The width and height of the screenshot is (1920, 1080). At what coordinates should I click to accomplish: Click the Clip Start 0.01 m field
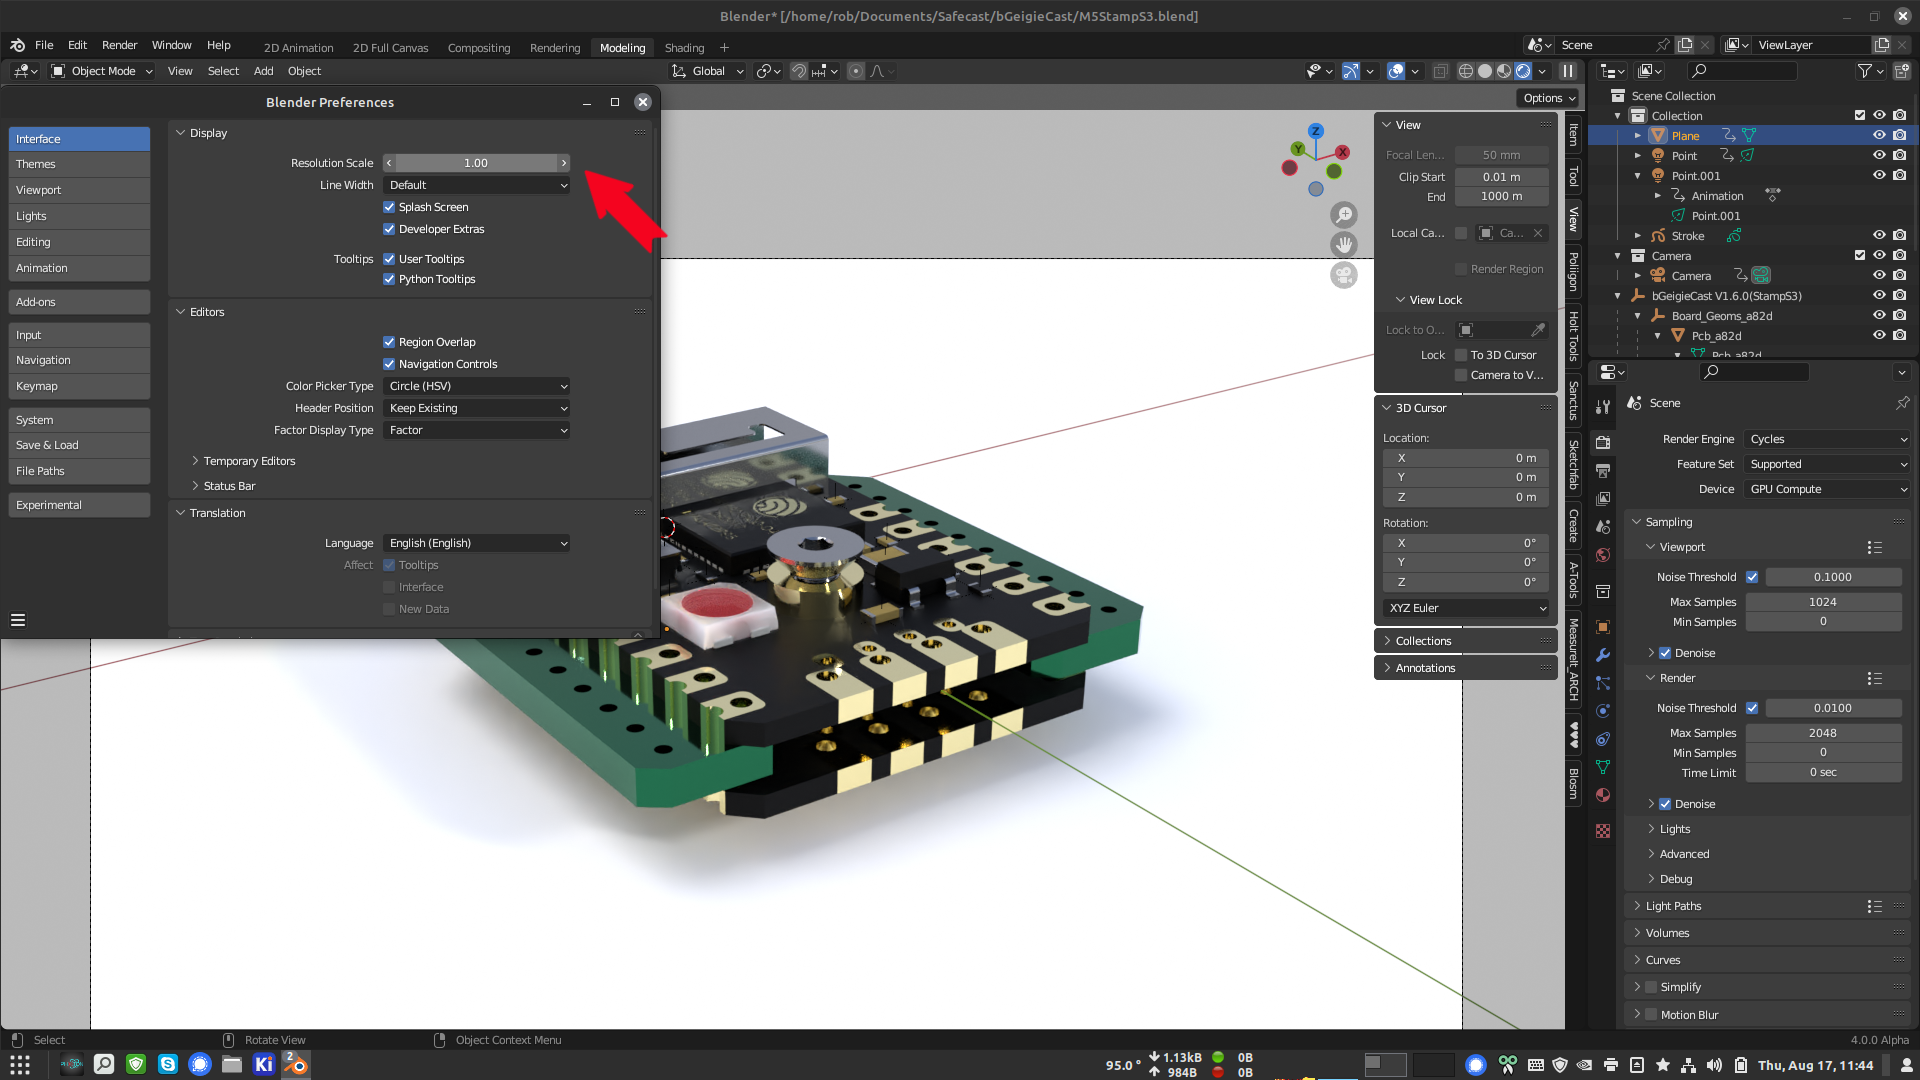pos(1501,177)
